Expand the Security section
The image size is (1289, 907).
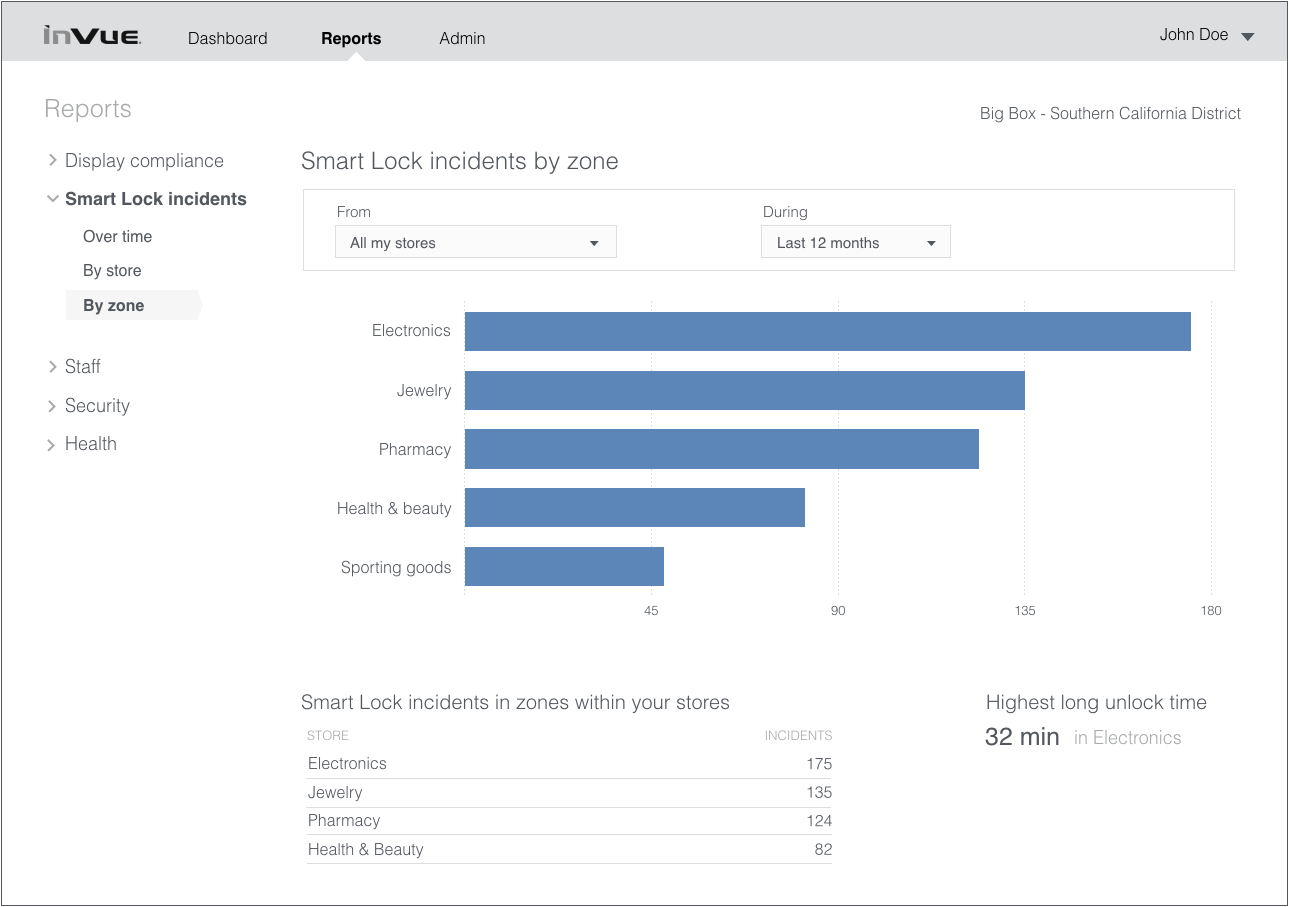[x=88, y=406]
